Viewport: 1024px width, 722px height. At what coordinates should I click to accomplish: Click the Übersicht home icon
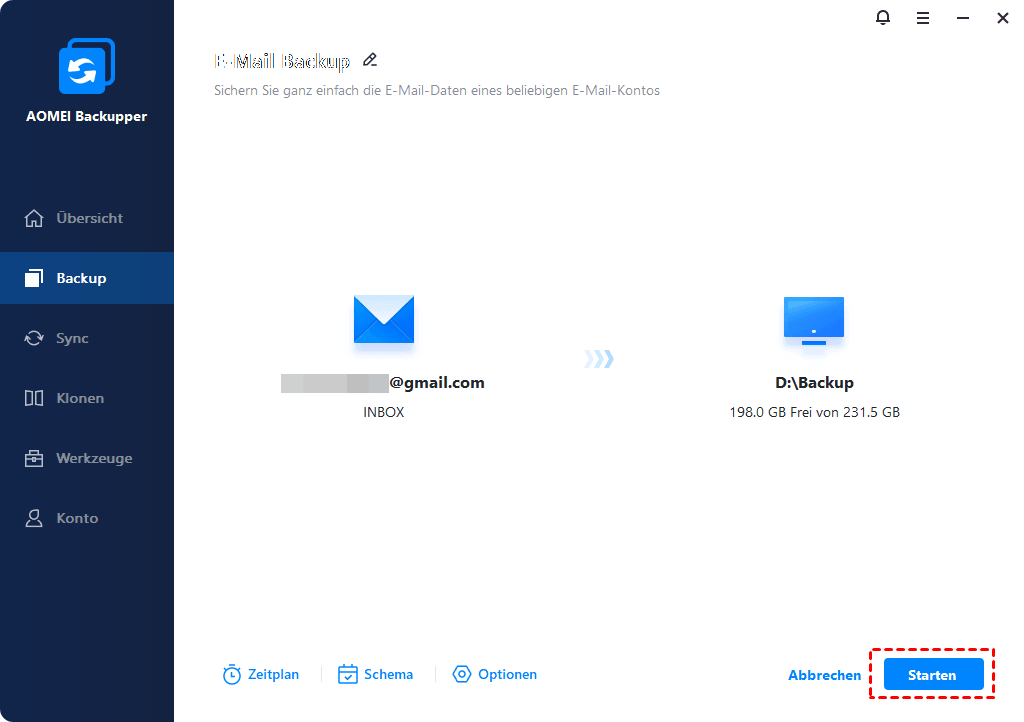(34, 218)
